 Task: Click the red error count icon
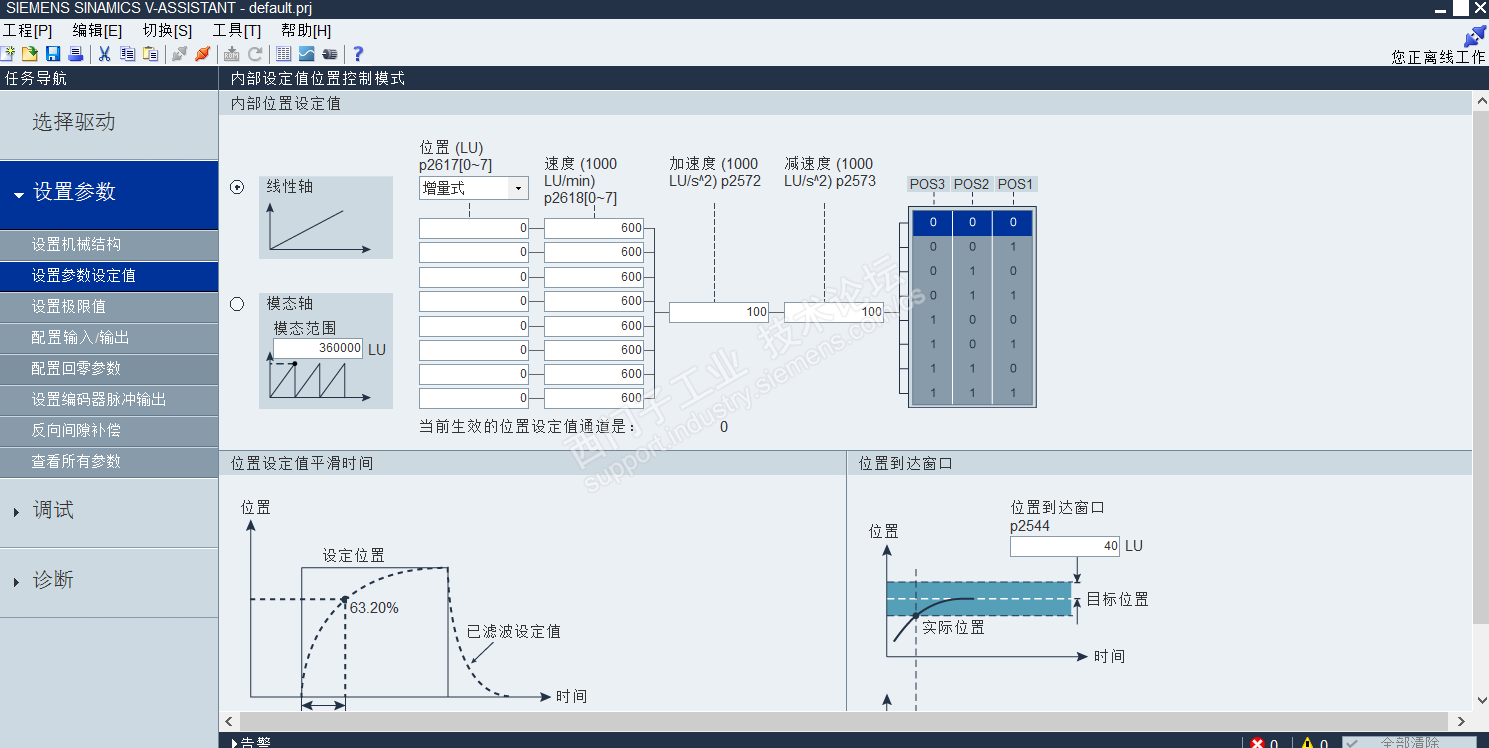pos(1258,743)
